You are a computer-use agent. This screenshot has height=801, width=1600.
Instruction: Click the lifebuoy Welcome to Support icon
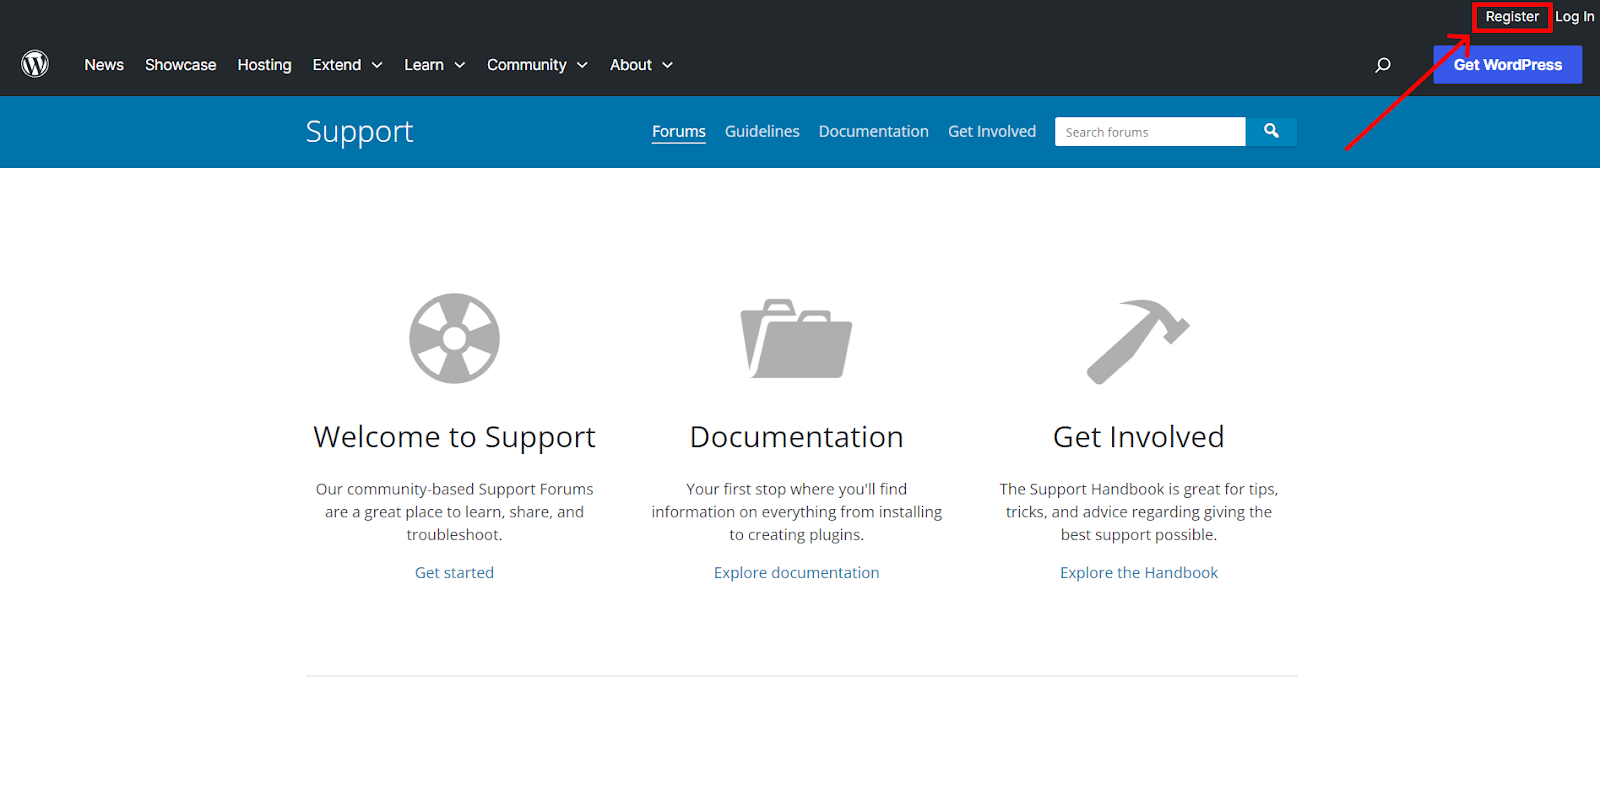[x=455, y=338]
